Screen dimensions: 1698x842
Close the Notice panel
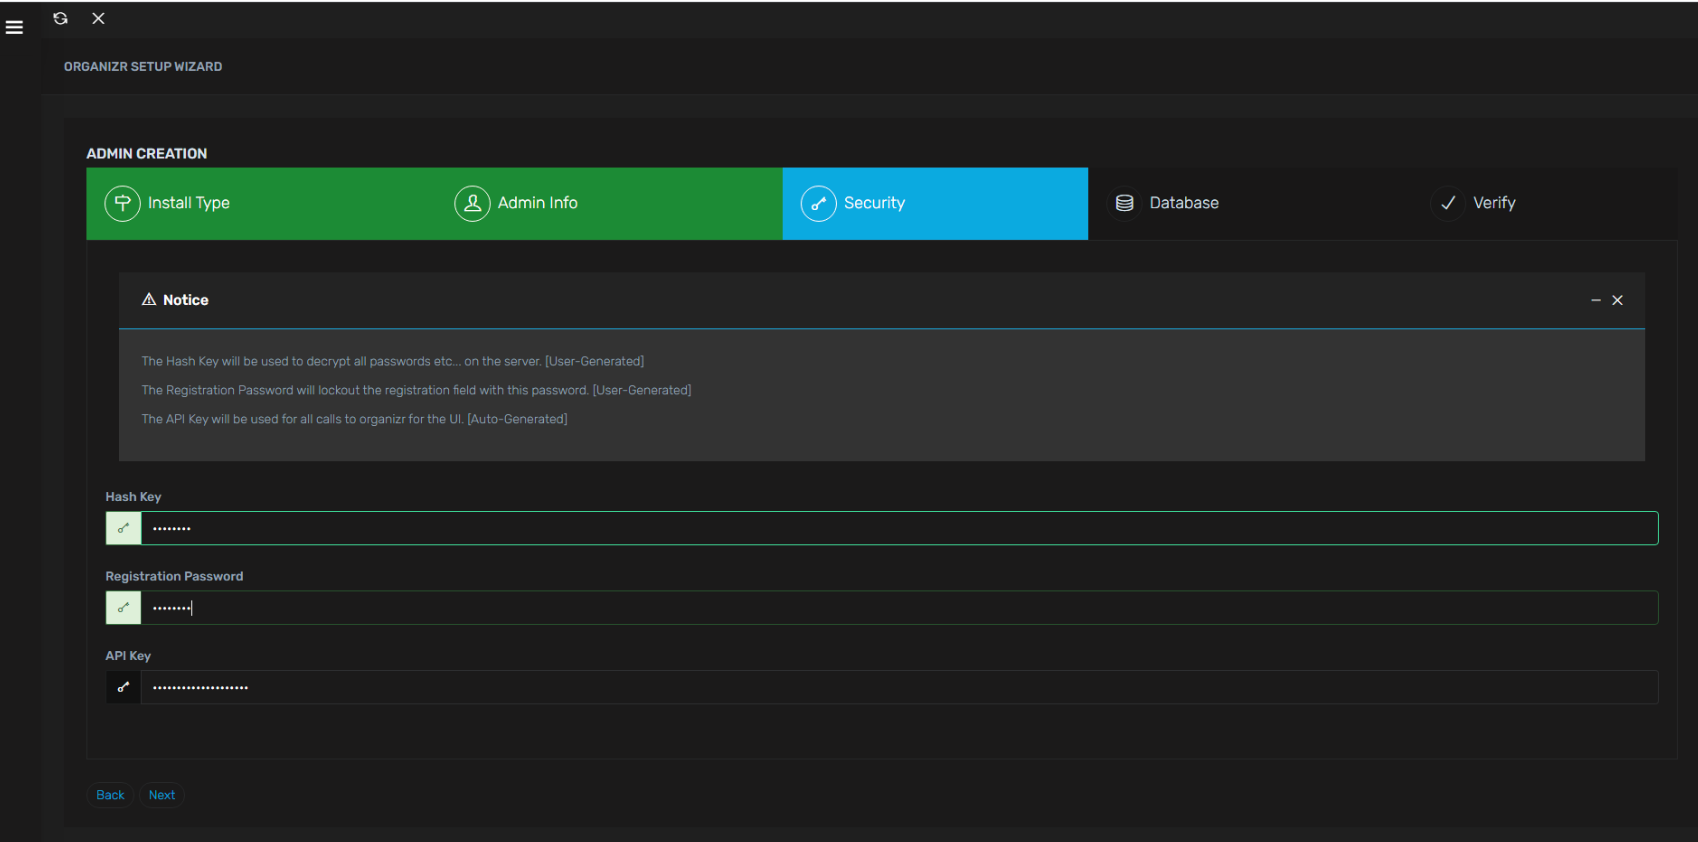tap(1617, 300)
